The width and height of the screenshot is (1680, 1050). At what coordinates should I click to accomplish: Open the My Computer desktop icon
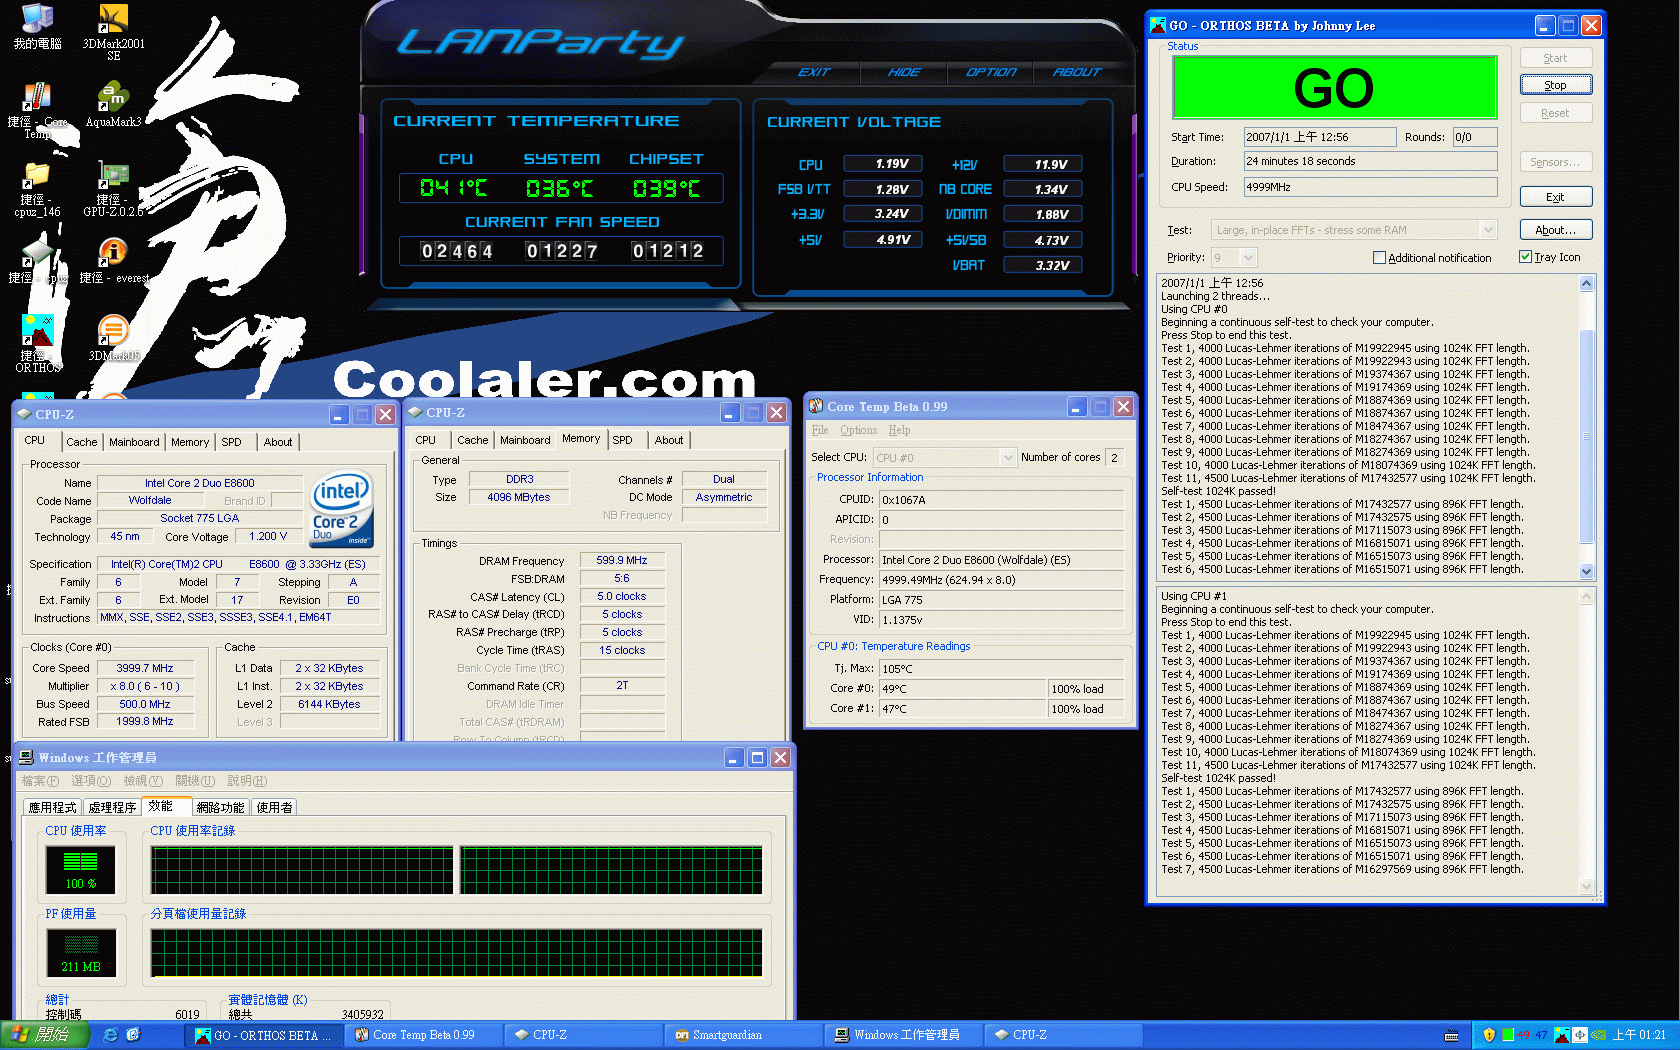tap(37, 27)
